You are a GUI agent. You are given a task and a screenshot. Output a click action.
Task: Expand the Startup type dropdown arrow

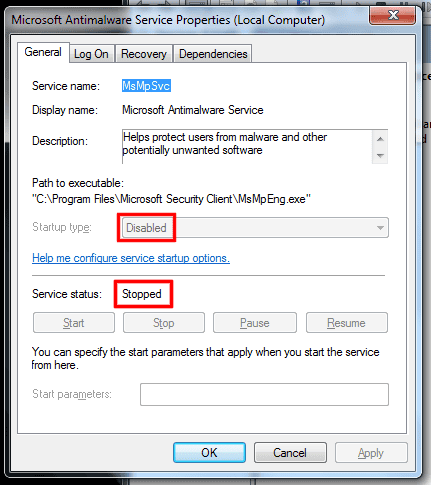(x=380, y=228)
